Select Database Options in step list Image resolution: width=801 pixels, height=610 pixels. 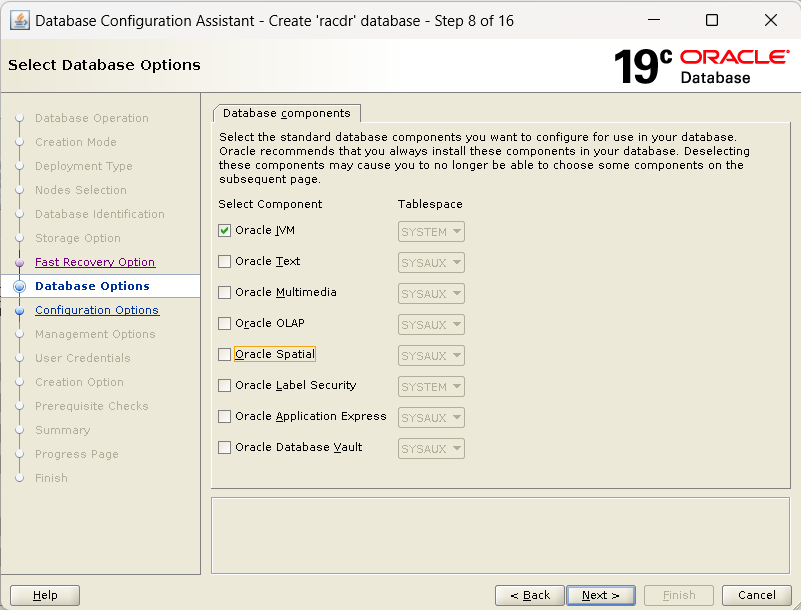coord(92,286)
